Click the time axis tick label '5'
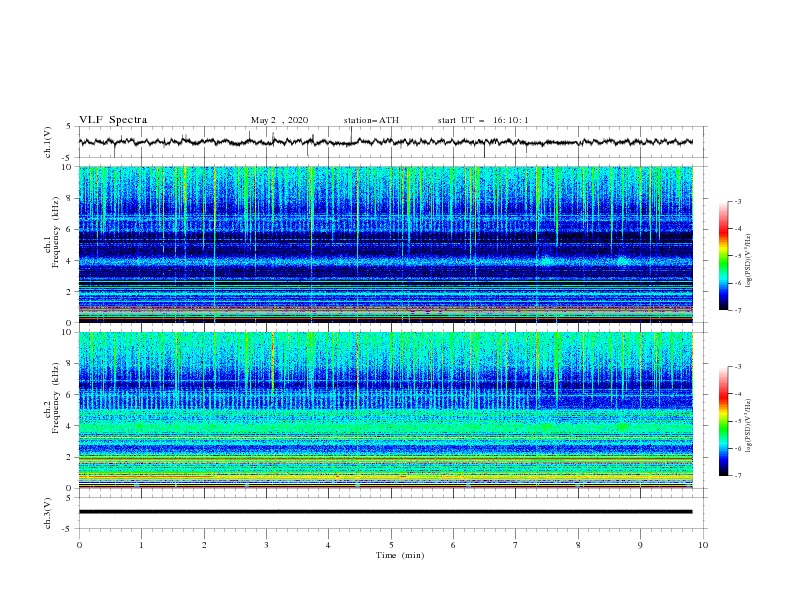The image size is (792, 612). click(x=391, y=545)
